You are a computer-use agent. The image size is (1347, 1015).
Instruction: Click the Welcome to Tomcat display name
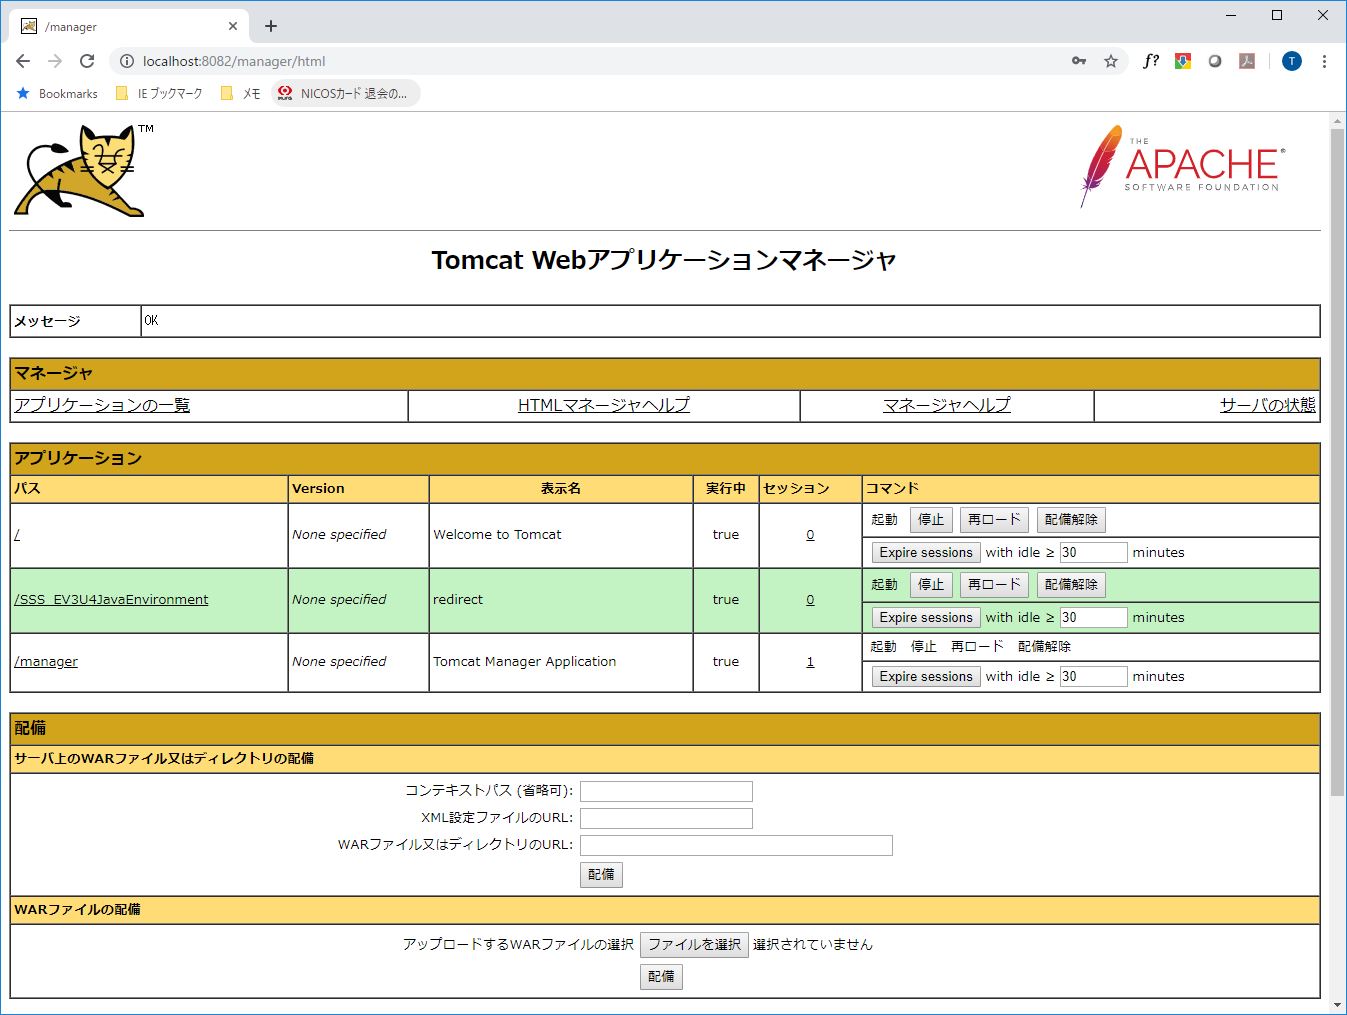[x=497, y=535]
